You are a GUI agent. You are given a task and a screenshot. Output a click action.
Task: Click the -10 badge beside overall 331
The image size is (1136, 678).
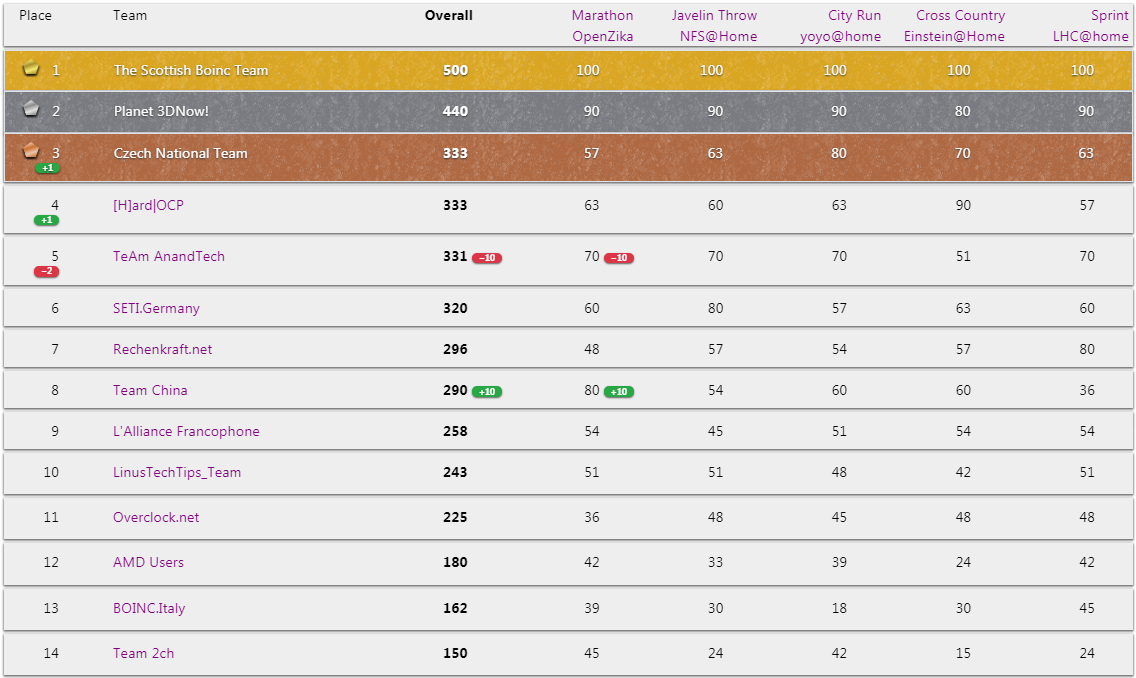click(487, 258)
